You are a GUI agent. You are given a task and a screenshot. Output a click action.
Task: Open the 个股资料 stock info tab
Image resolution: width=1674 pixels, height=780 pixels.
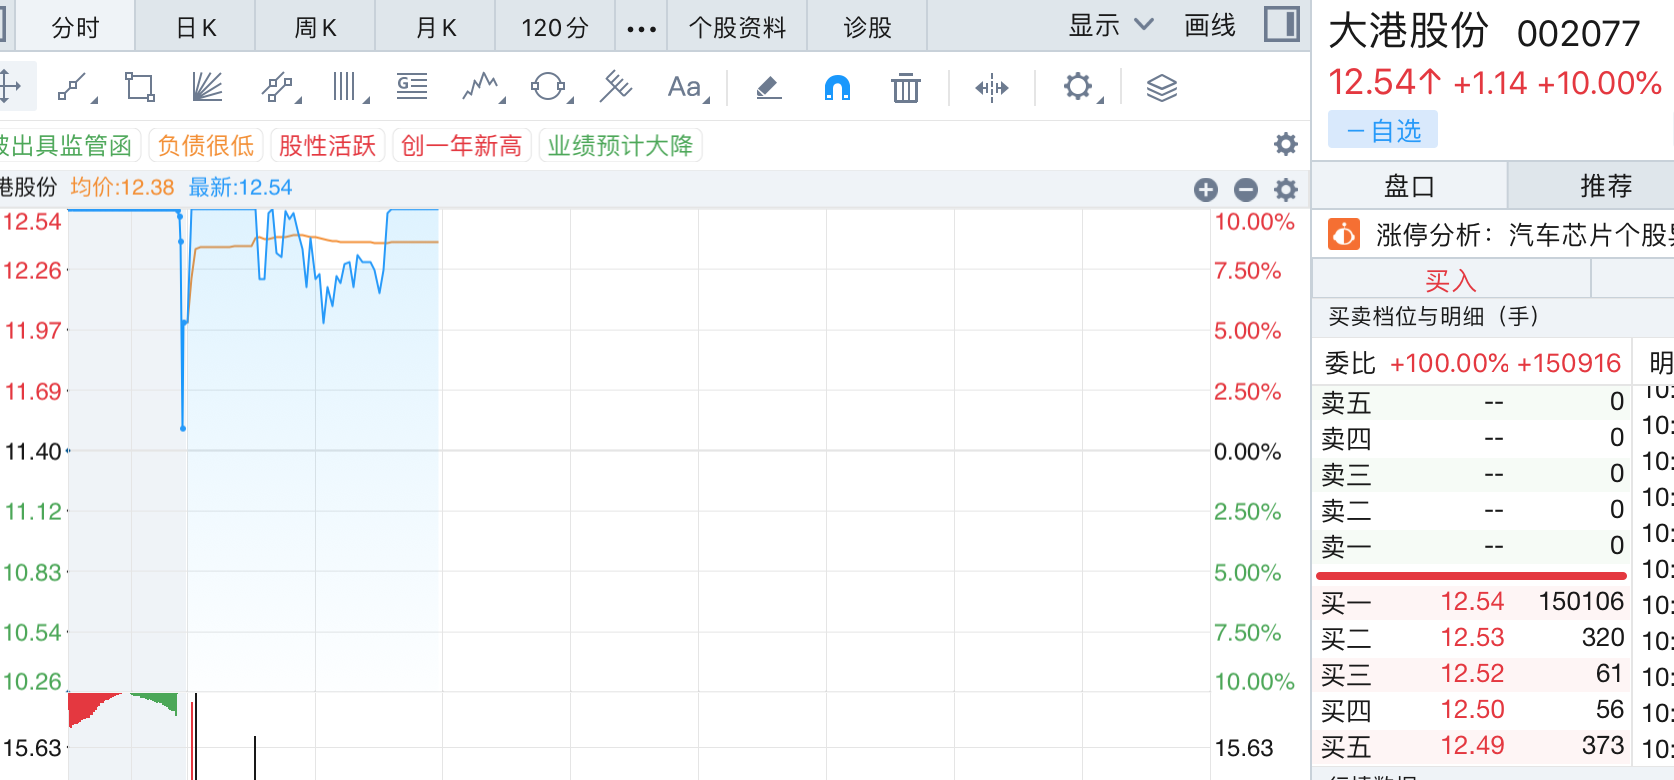pos(738,27)
